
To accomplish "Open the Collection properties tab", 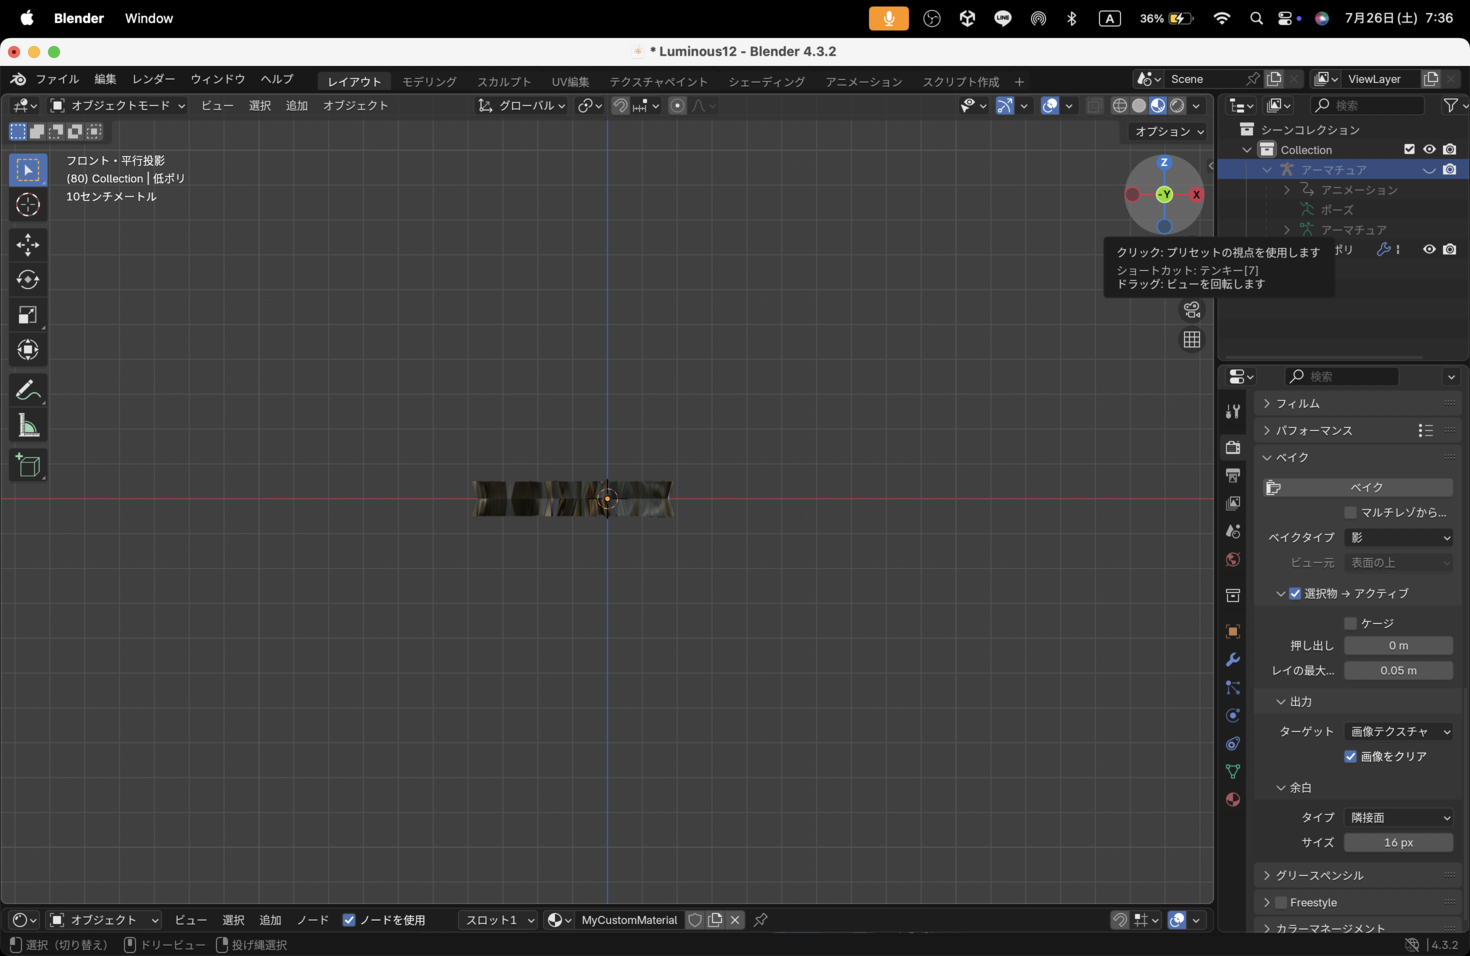I will point(1233,596).
